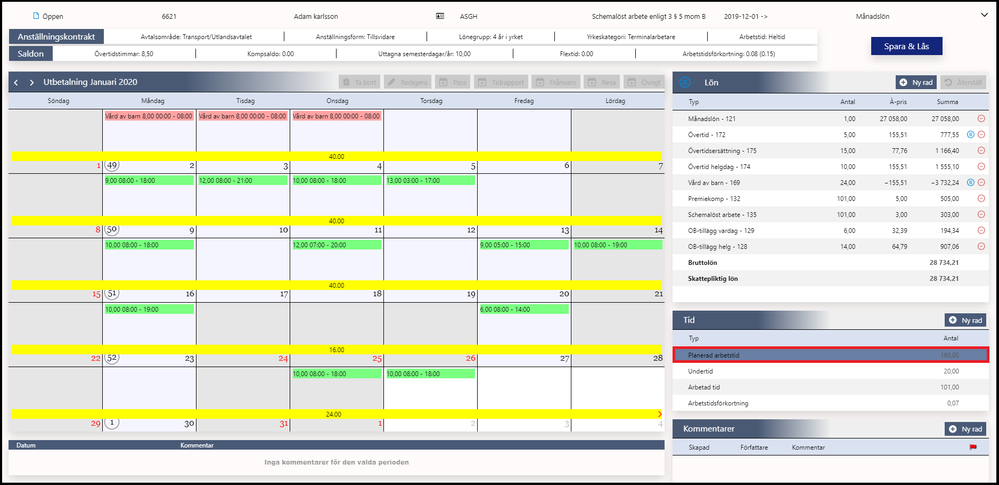Click the Öppen document status icon
Screen dimensions: 999x485
[36, 16]
